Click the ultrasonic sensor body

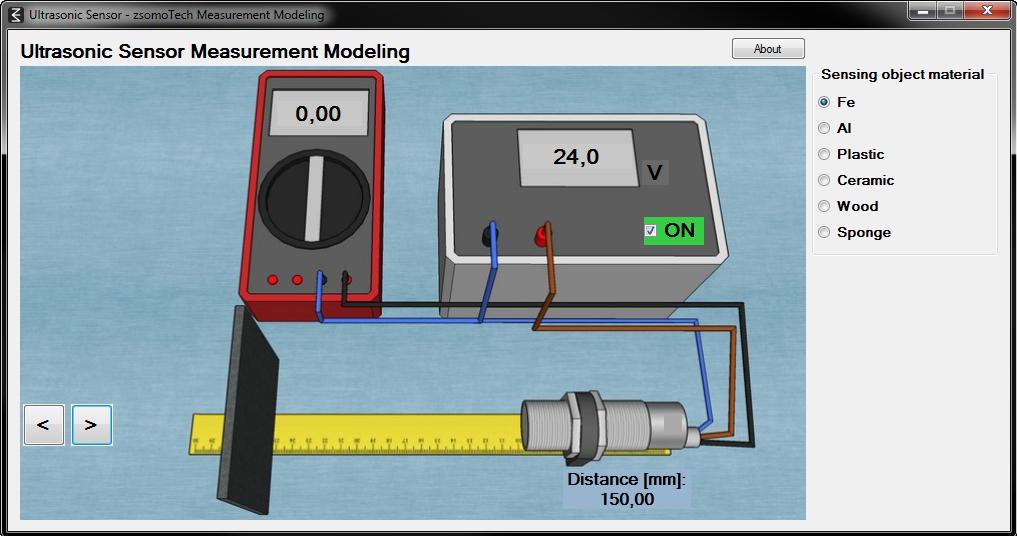point(608,426)
